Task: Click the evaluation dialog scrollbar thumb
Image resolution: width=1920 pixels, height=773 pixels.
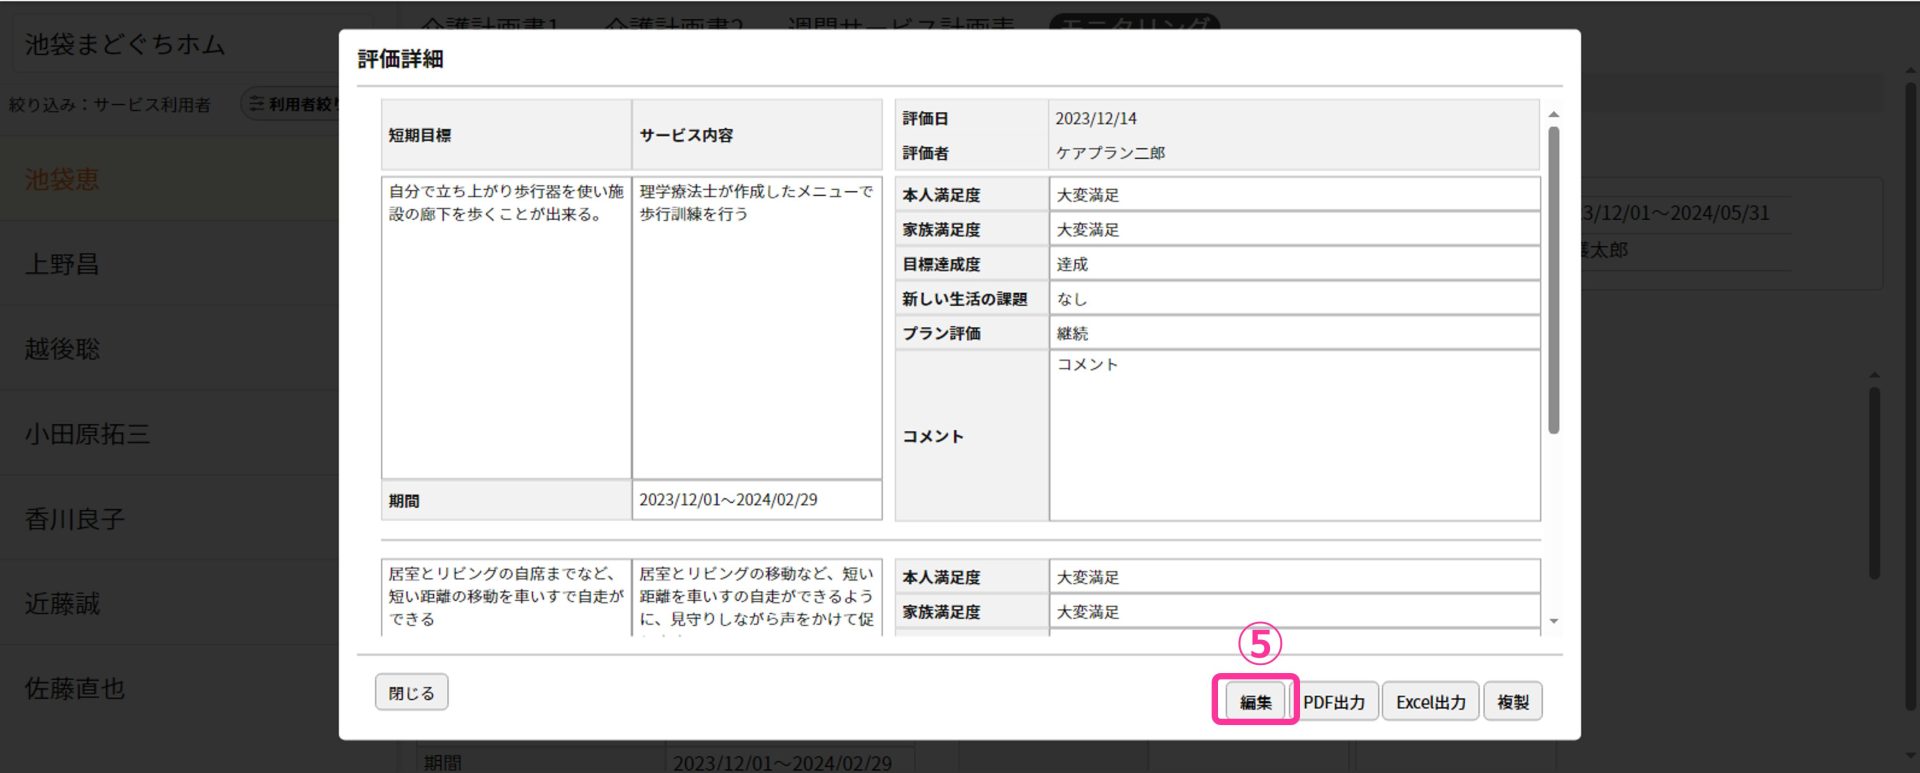Action: (1553, 280)
